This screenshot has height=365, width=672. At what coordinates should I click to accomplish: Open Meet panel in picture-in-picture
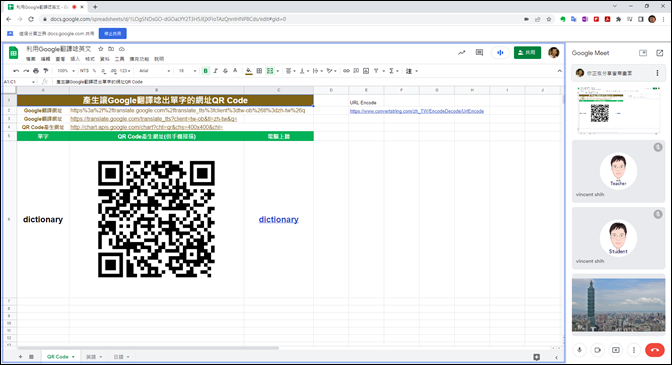click(643, 53)
